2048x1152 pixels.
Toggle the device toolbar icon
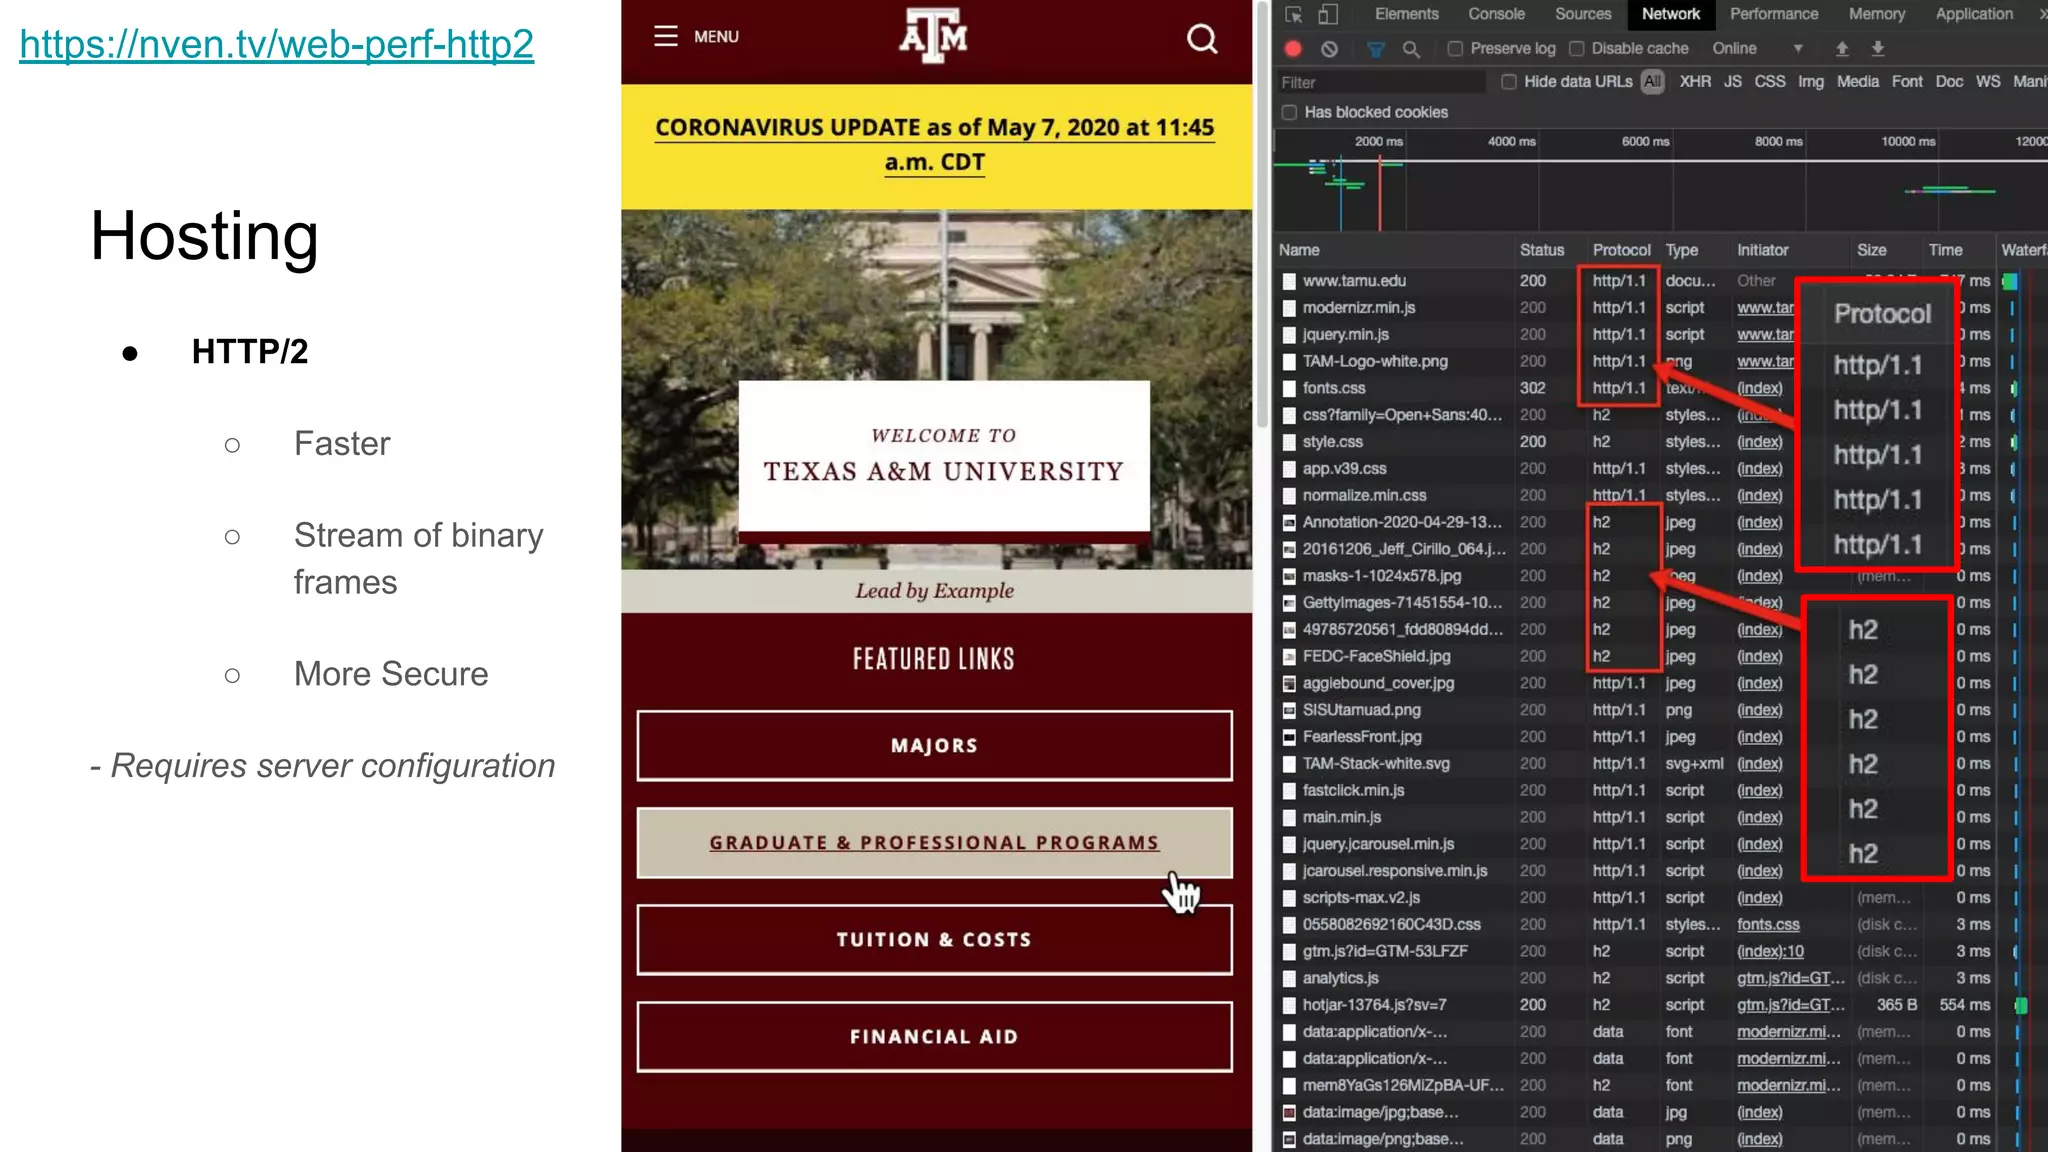click(x=1328, y=14)
